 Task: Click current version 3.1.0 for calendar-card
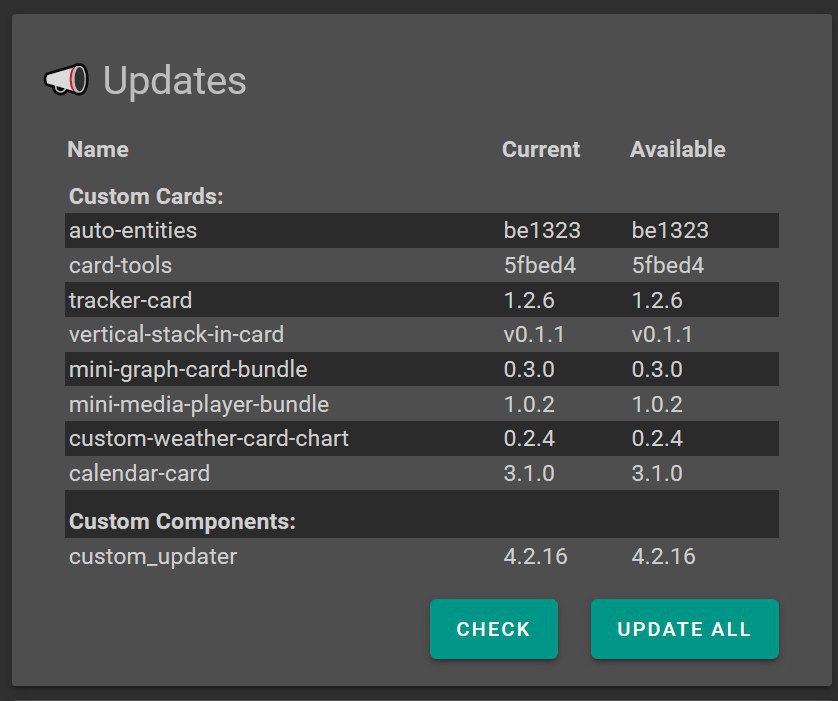click(x=529, y=473)
